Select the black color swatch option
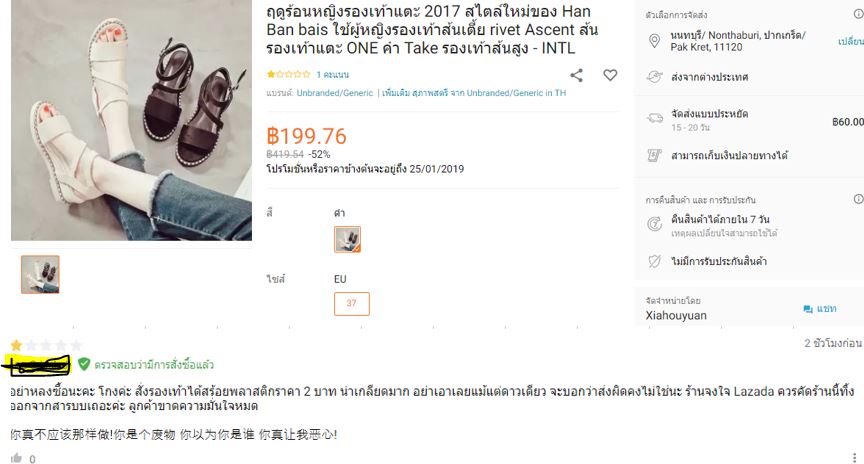Viewport: 864px width, 464px height. click(x=347, y=239)
